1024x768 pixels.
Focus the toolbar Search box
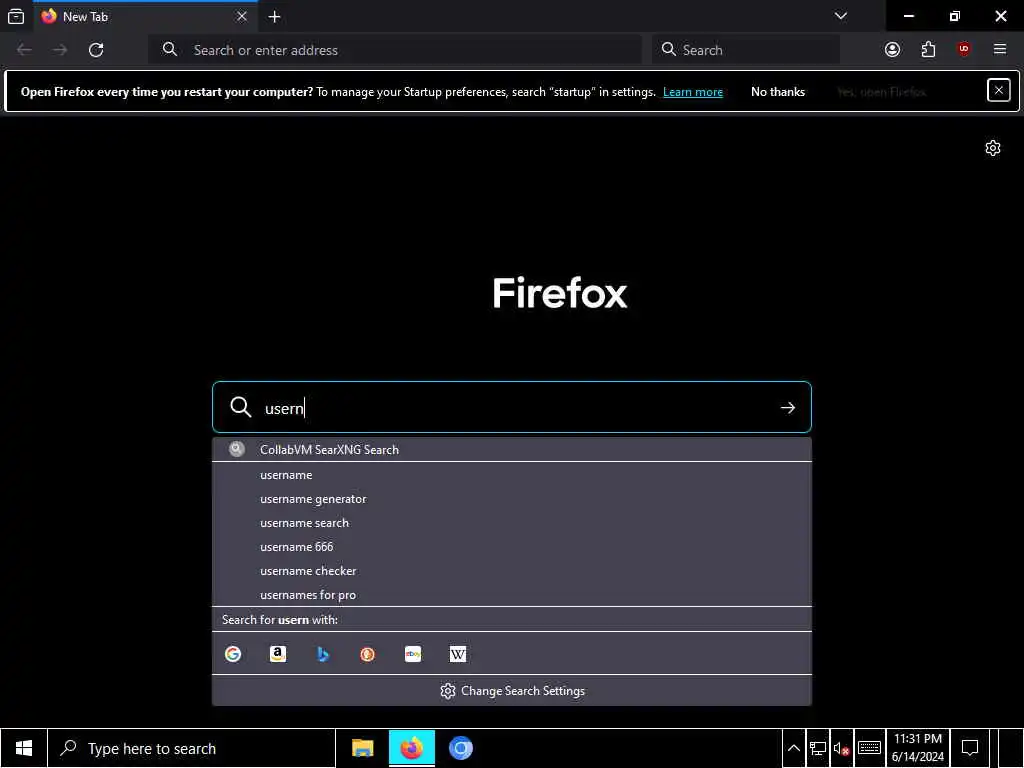coord(746,50)
